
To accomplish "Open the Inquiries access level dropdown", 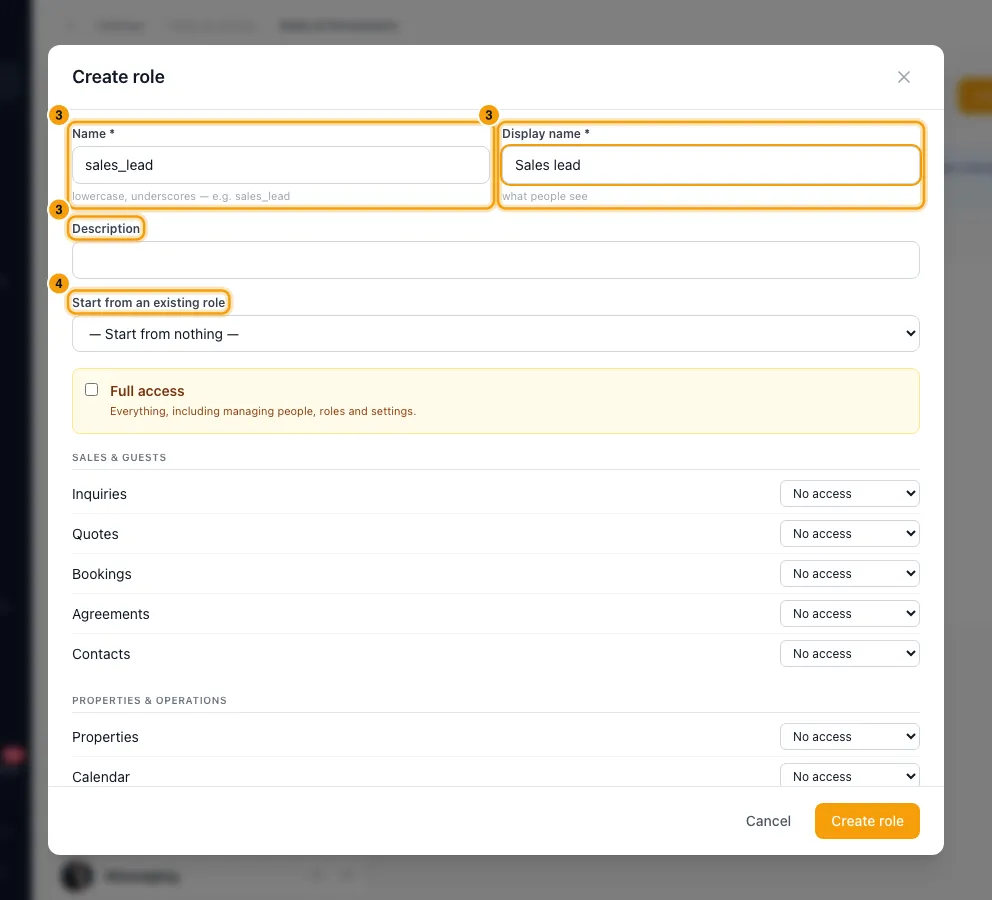I will pyautogui.click(x=849, y=494).
